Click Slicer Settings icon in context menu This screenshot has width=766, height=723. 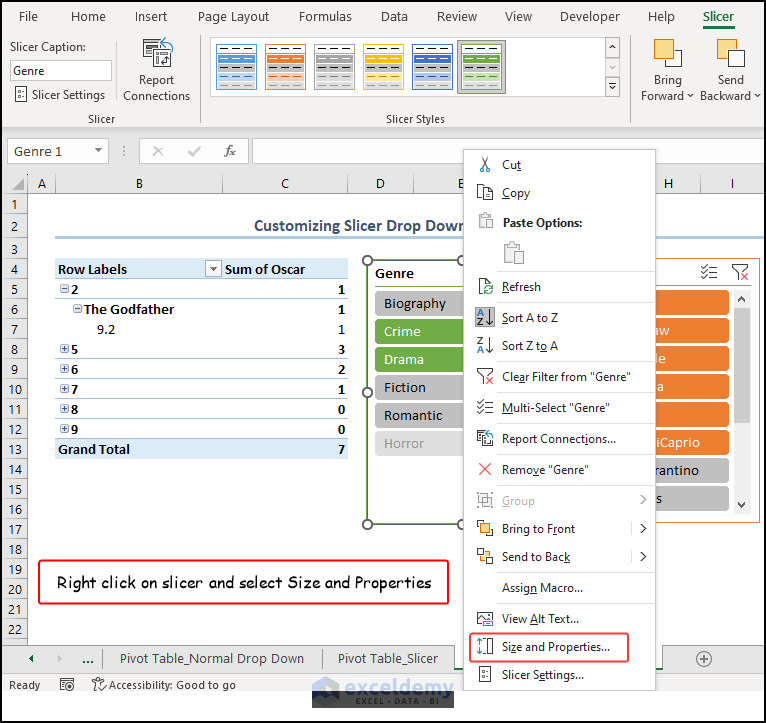(x=485, y=674)
